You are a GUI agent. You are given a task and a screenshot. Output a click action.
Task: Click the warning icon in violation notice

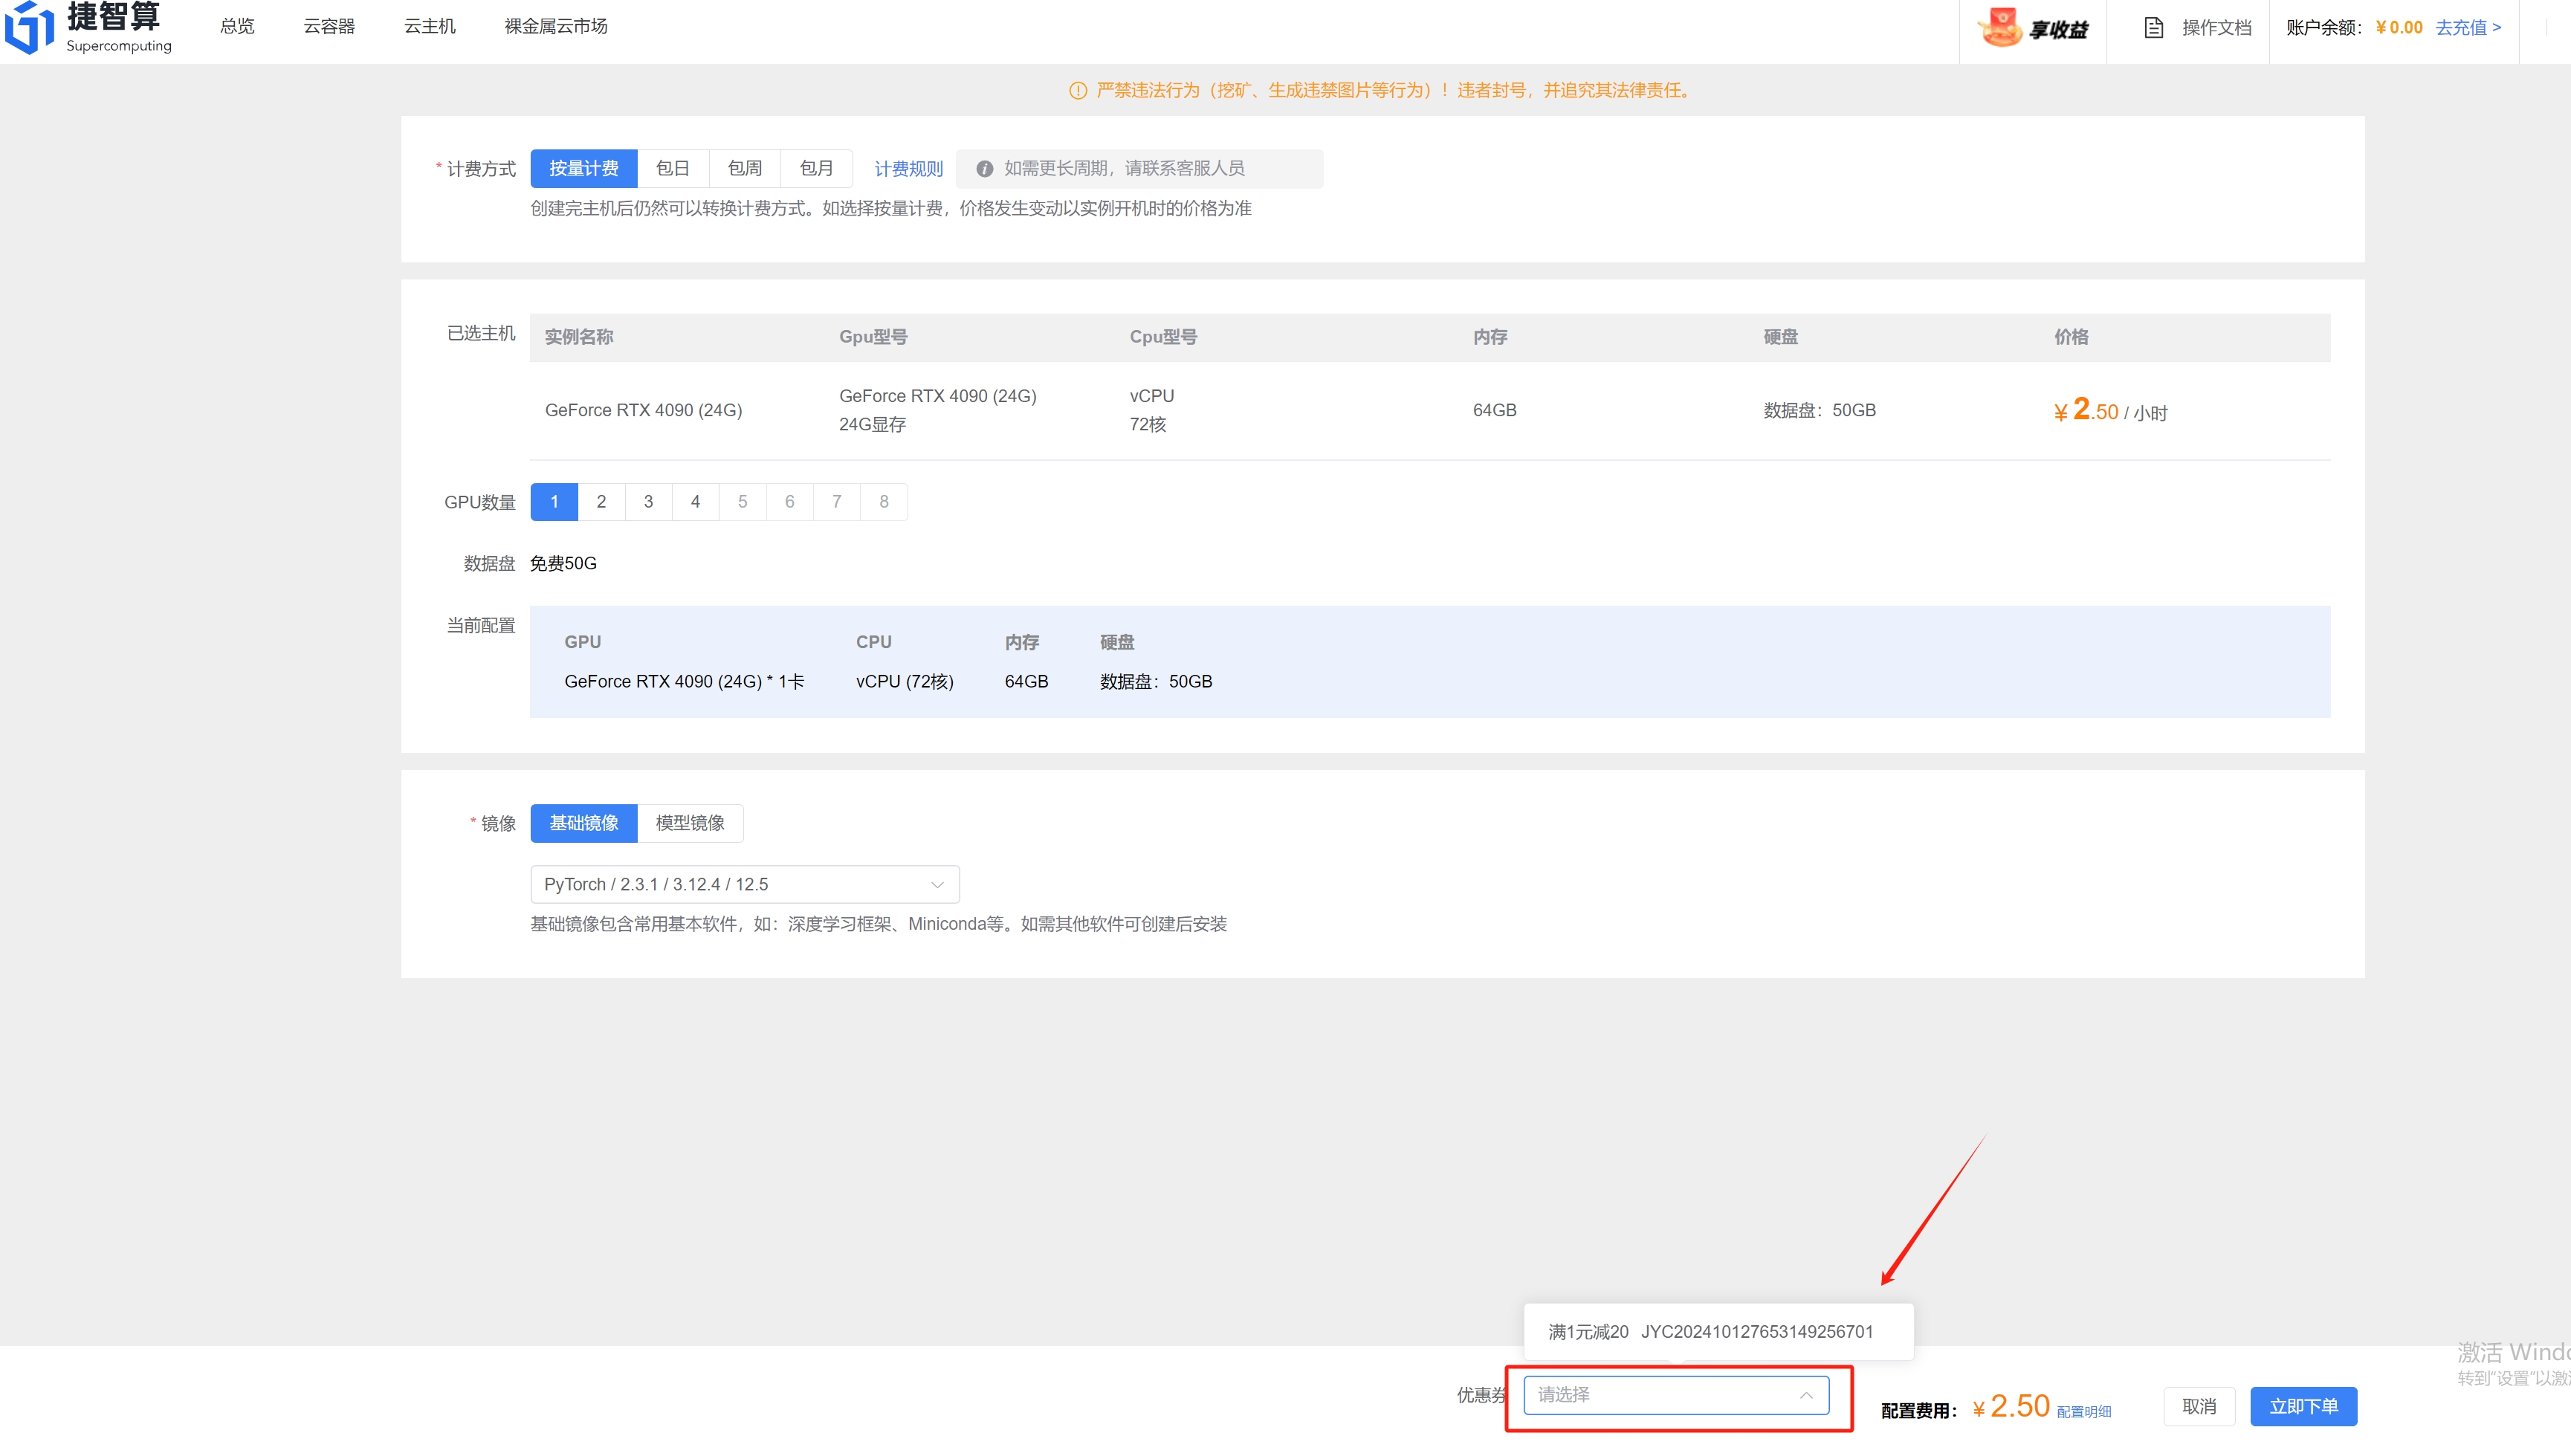tap(1077, 91)
